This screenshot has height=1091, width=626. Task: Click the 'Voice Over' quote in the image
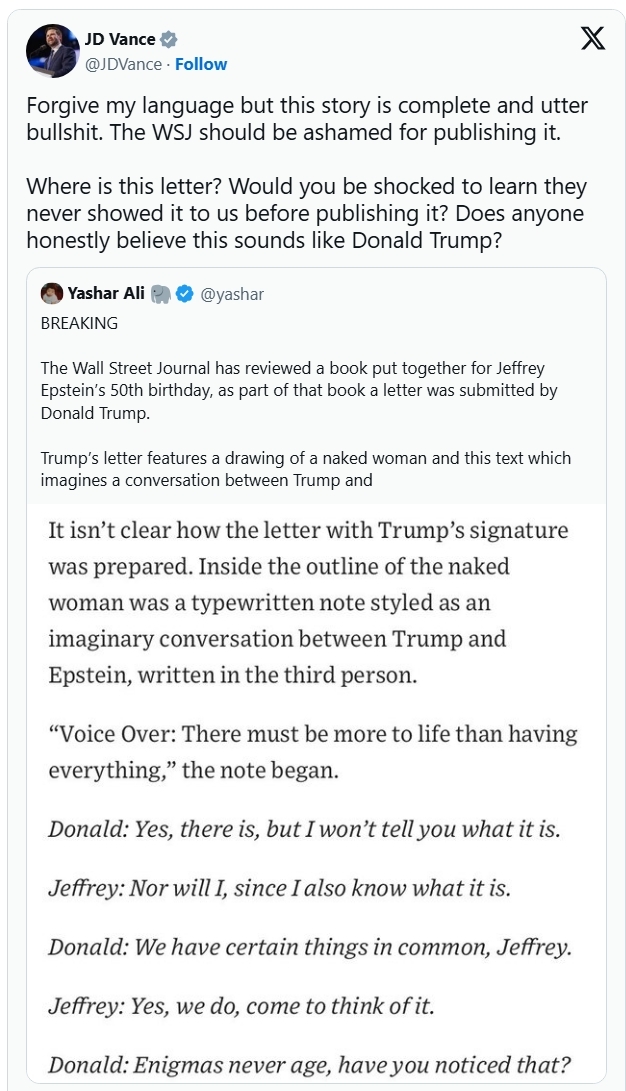(x=313, y=752)
